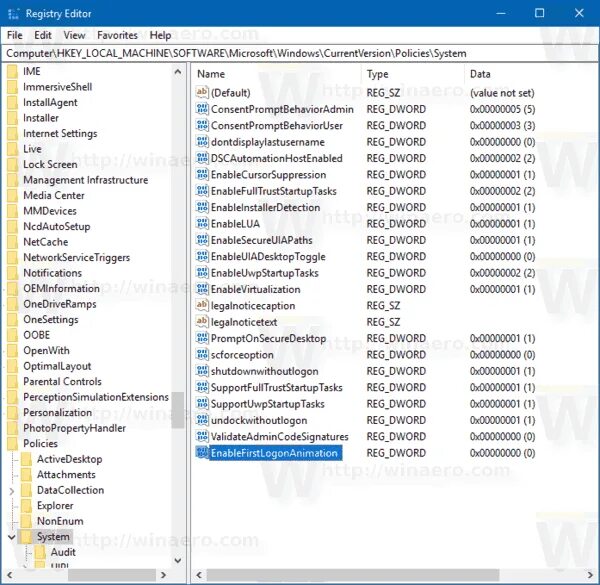Image resolution: width=600 pixels, height=585 pixels.
Task: Click the DWORD icon beside ConsentPromptBehaviorUser
Action: 202,125
